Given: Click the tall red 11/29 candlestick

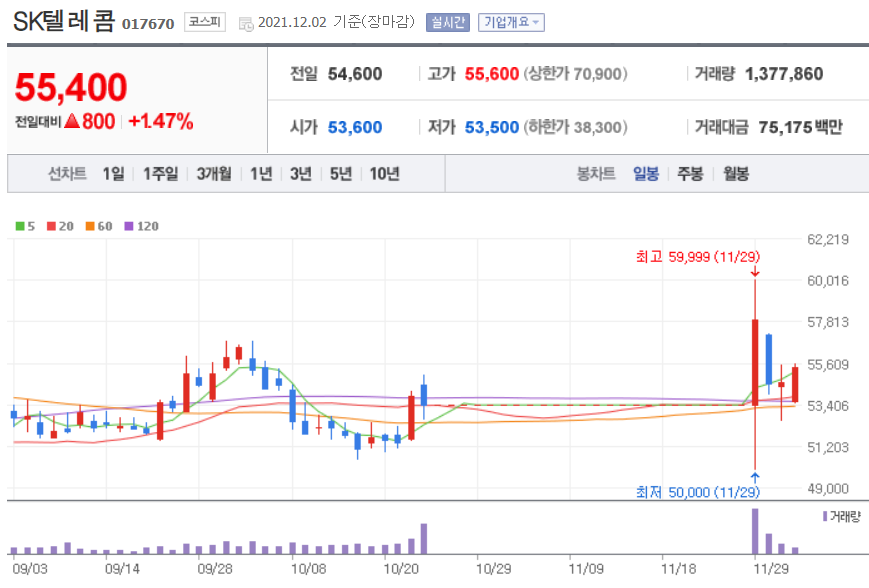Looking at the screenshot, I should [755, 362].
